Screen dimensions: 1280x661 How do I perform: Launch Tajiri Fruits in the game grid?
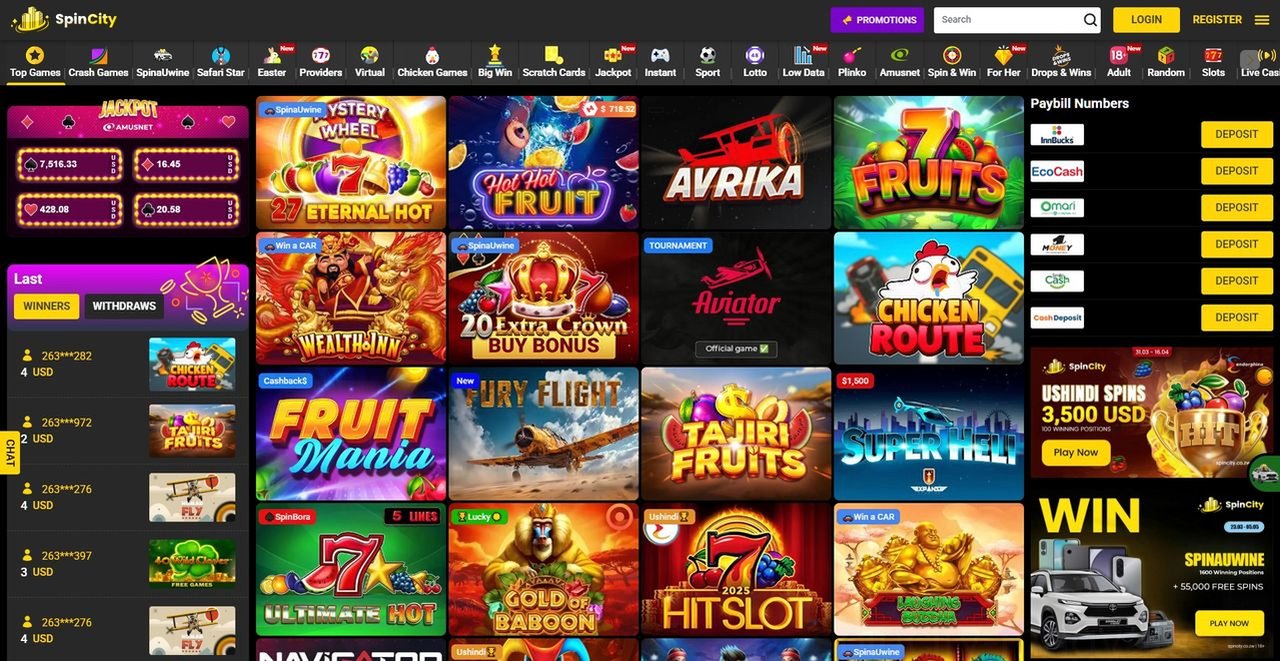[x=736, y=434]
